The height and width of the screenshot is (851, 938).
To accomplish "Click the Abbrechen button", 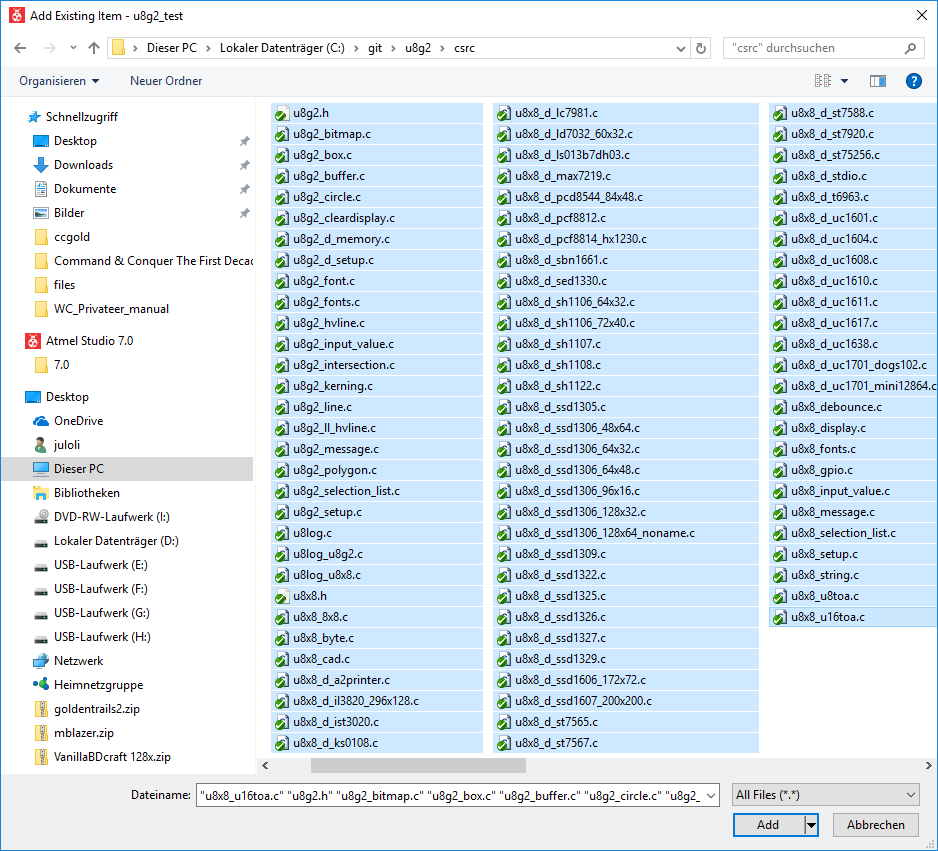I will (x=875, y=825).
